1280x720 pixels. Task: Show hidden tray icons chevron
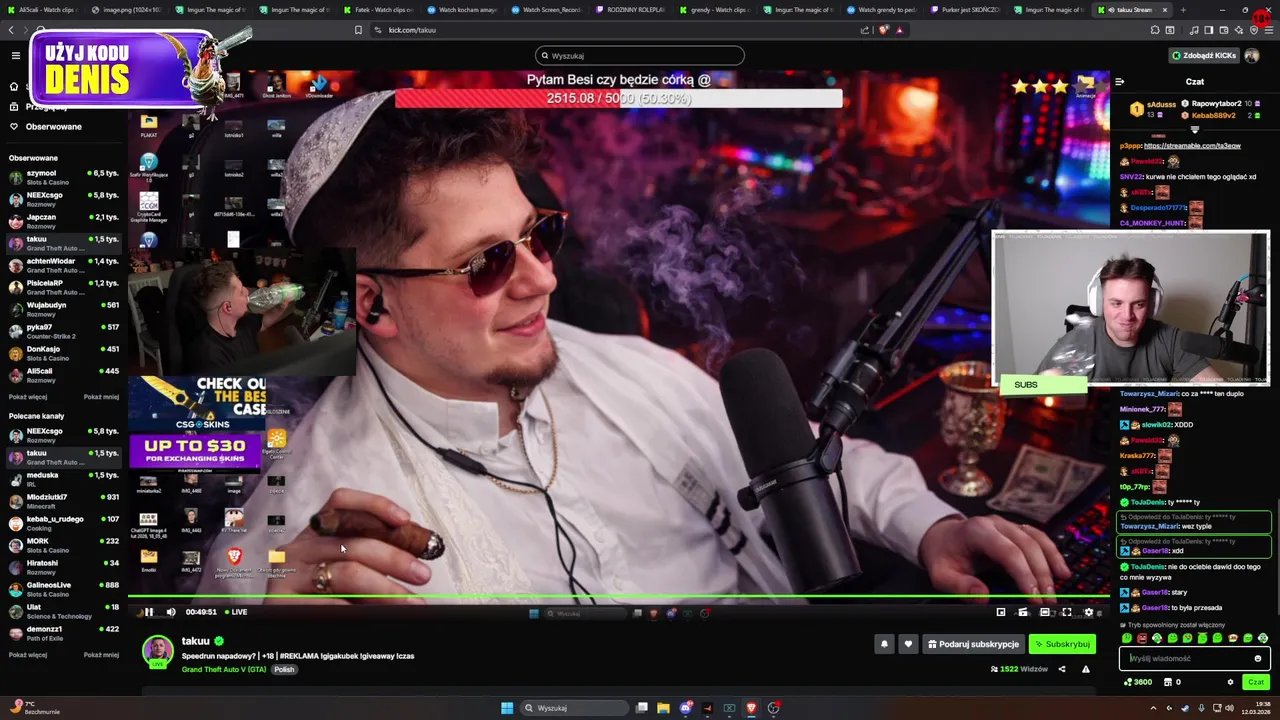(1153, 708)
